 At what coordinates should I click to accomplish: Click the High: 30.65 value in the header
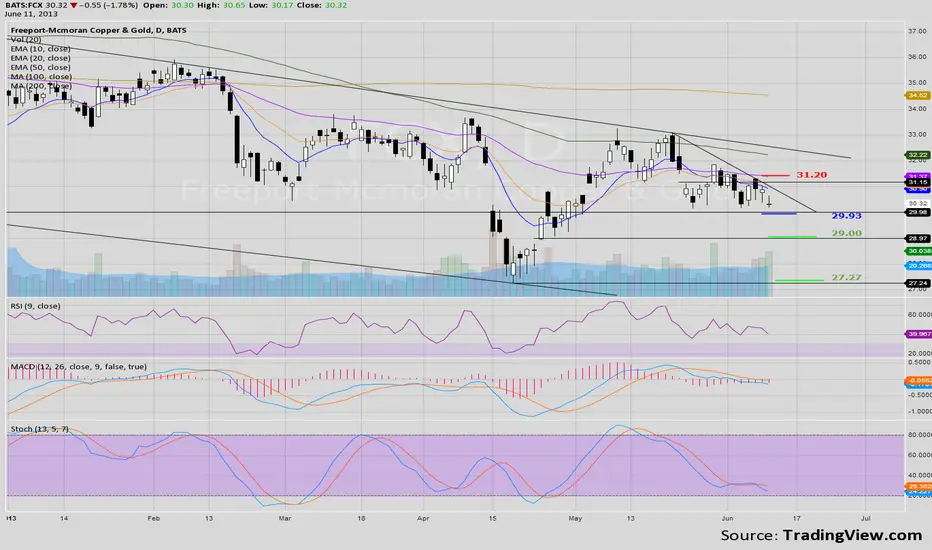[222, 5]
